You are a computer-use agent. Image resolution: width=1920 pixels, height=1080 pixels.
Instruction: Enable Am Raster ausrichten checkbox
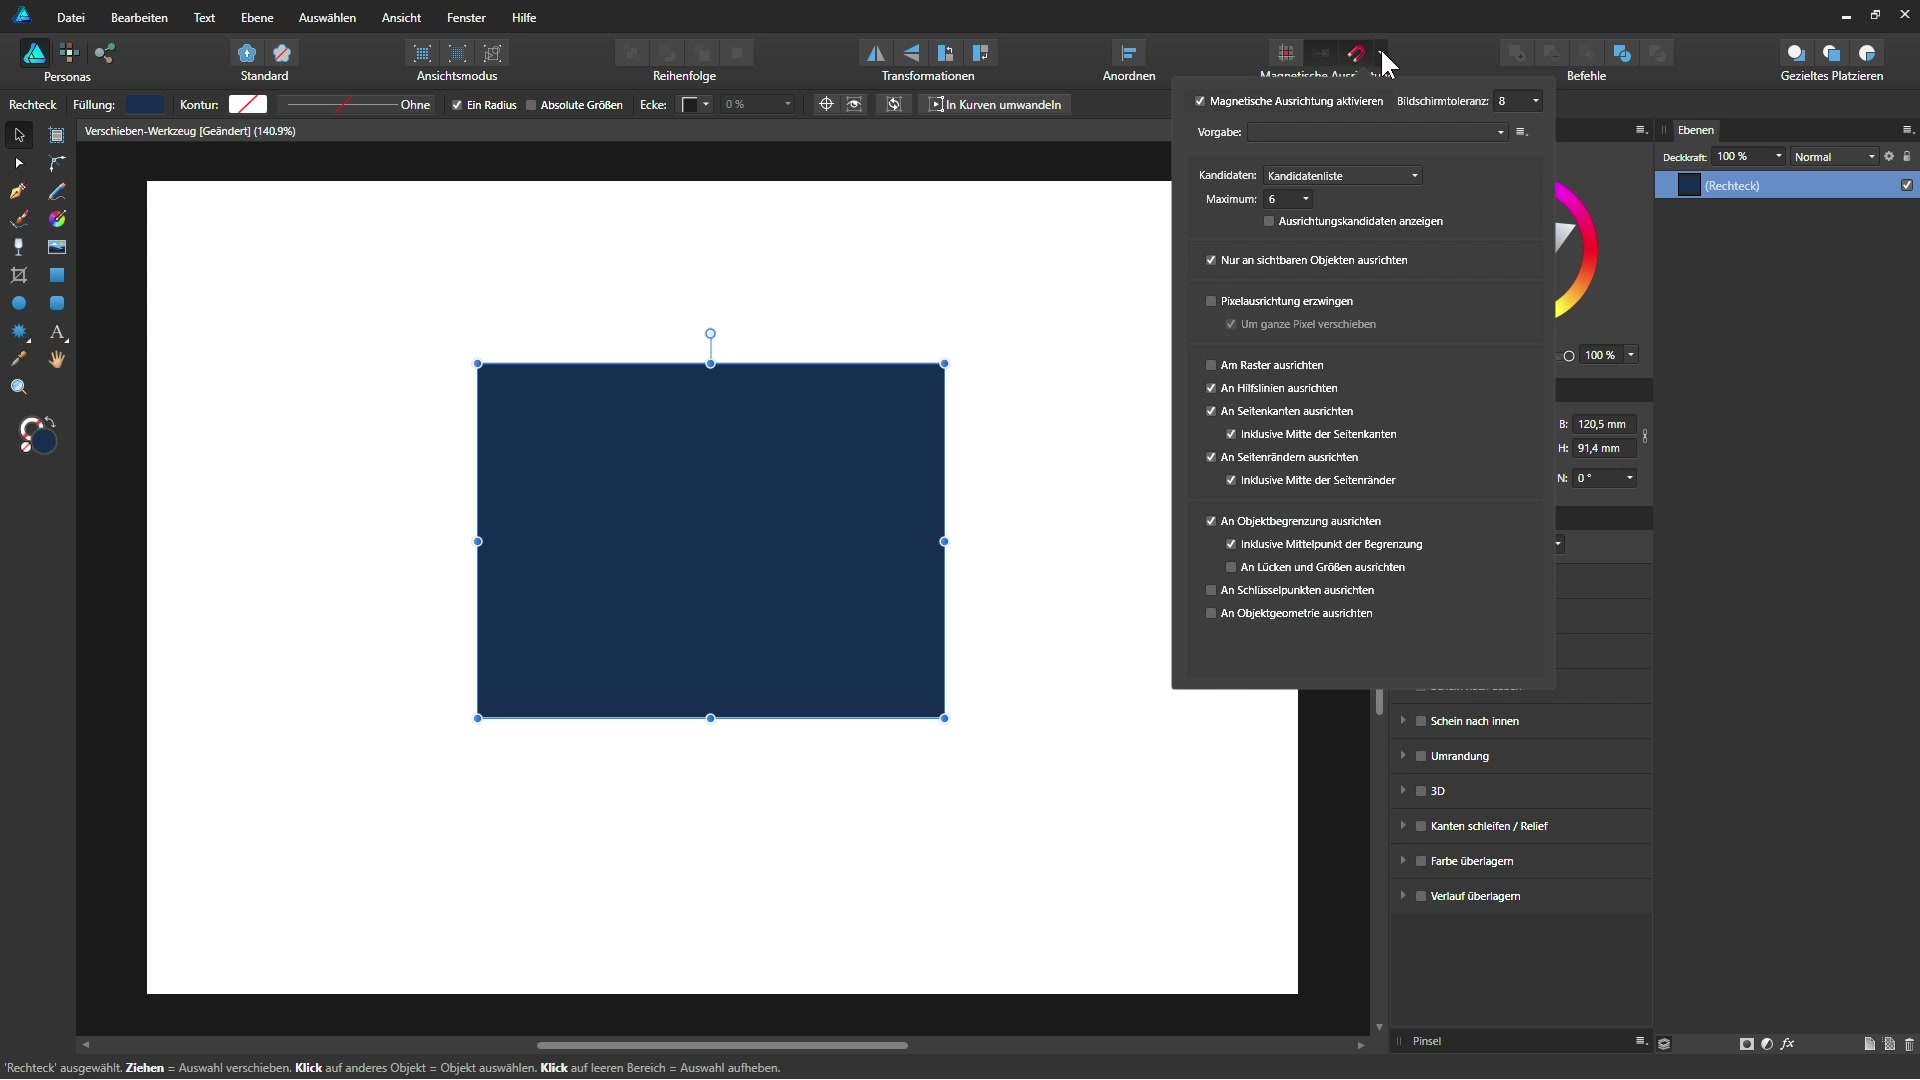click(1211, 365)
